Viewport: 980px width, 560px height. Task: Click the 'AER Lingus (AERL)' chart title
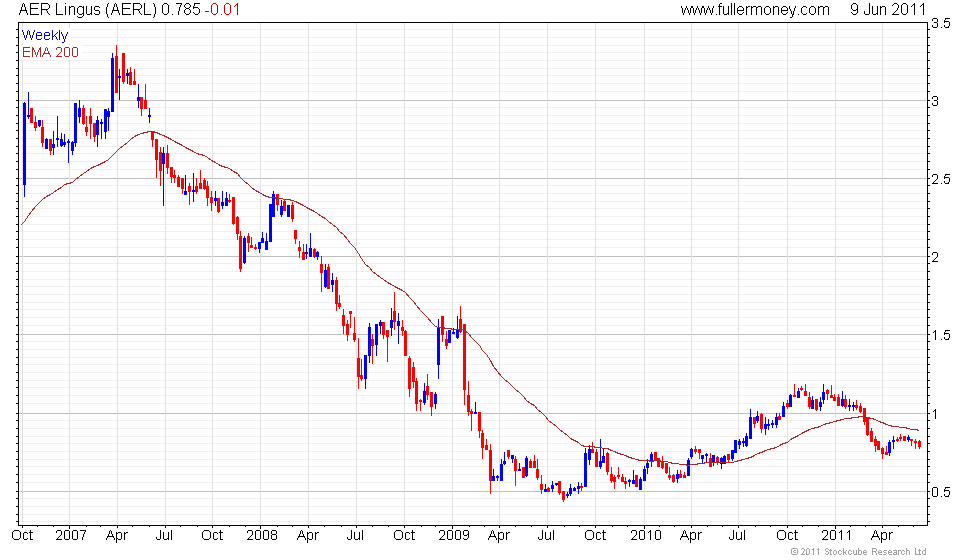tap(88, 9)
